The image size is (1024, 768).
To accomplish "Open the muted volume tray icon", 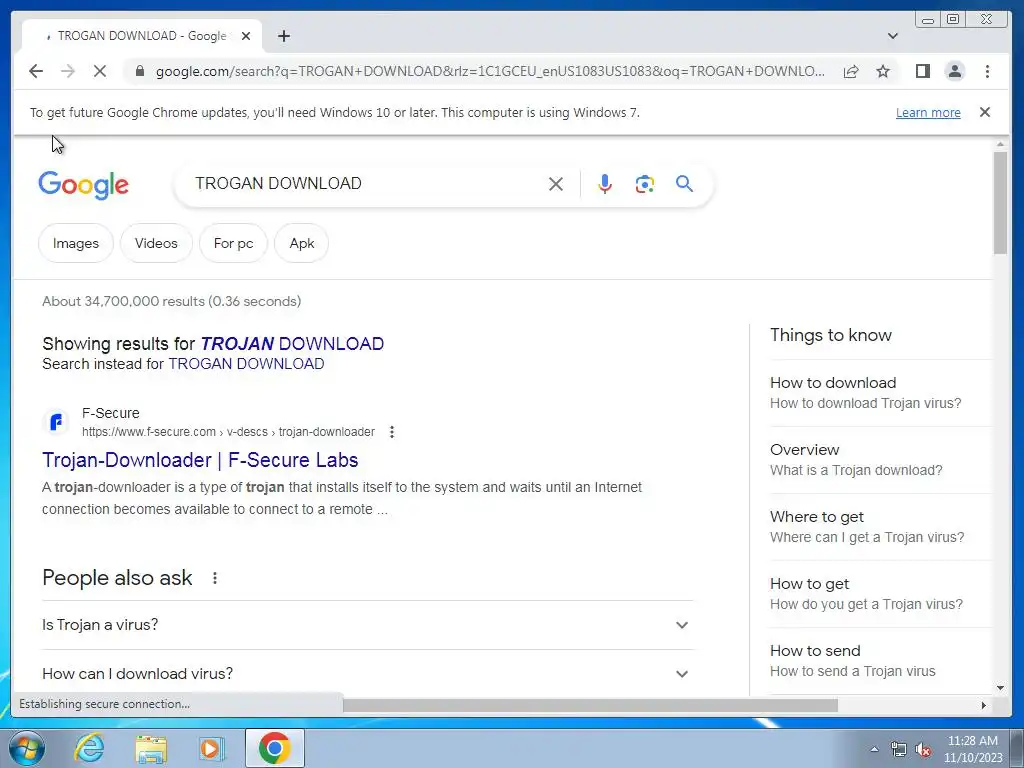I will [x=923, y=749].
